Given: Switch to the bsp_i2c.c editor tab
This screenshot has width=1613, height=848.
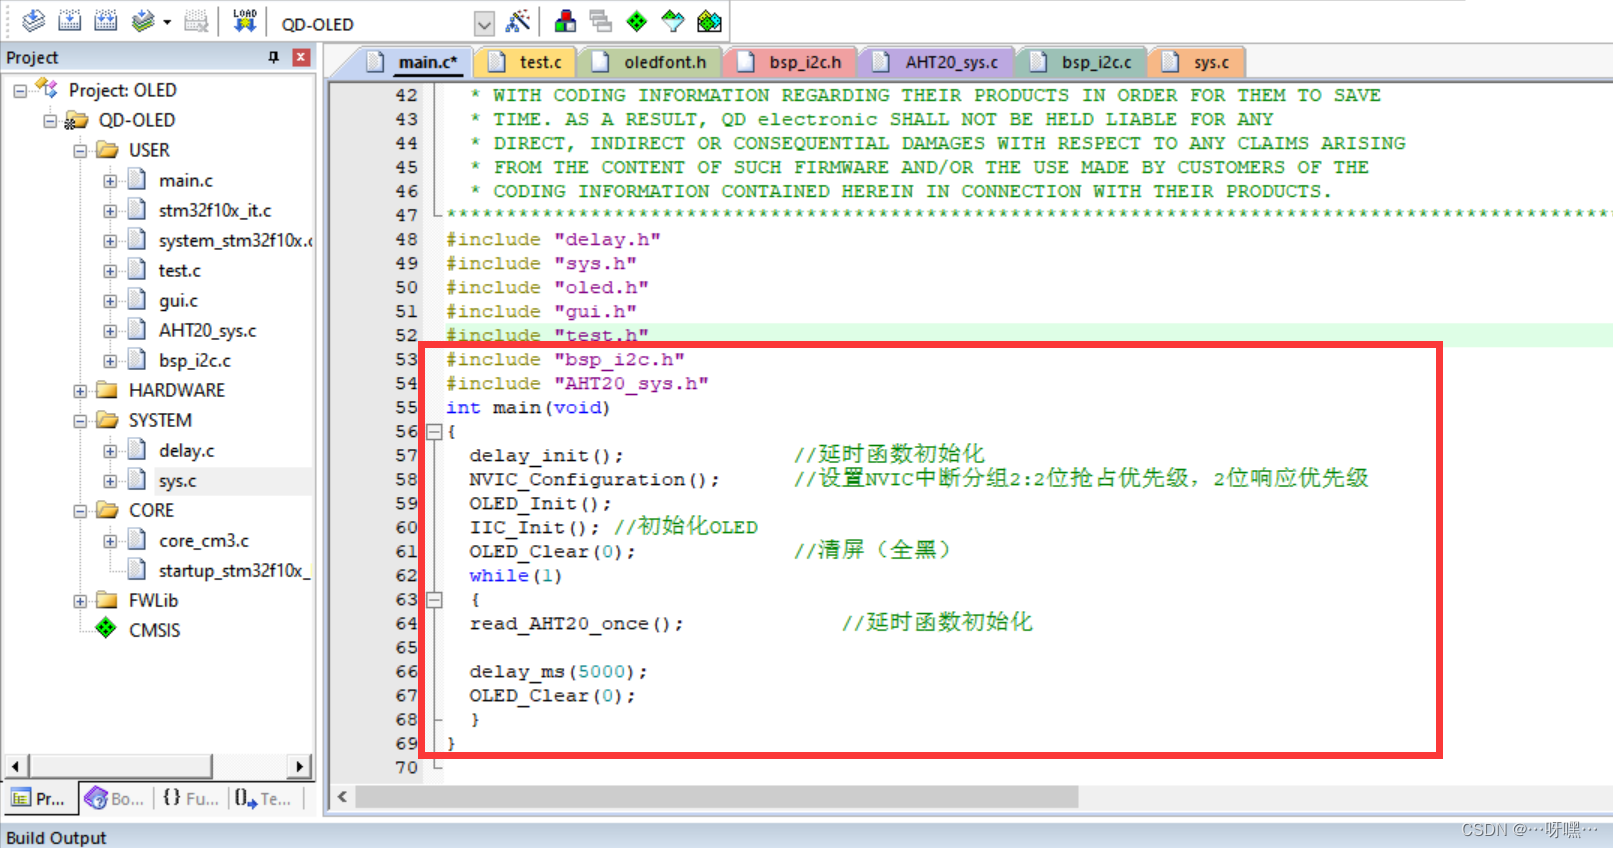Looking at the screenshot, I should (1083, 62).
